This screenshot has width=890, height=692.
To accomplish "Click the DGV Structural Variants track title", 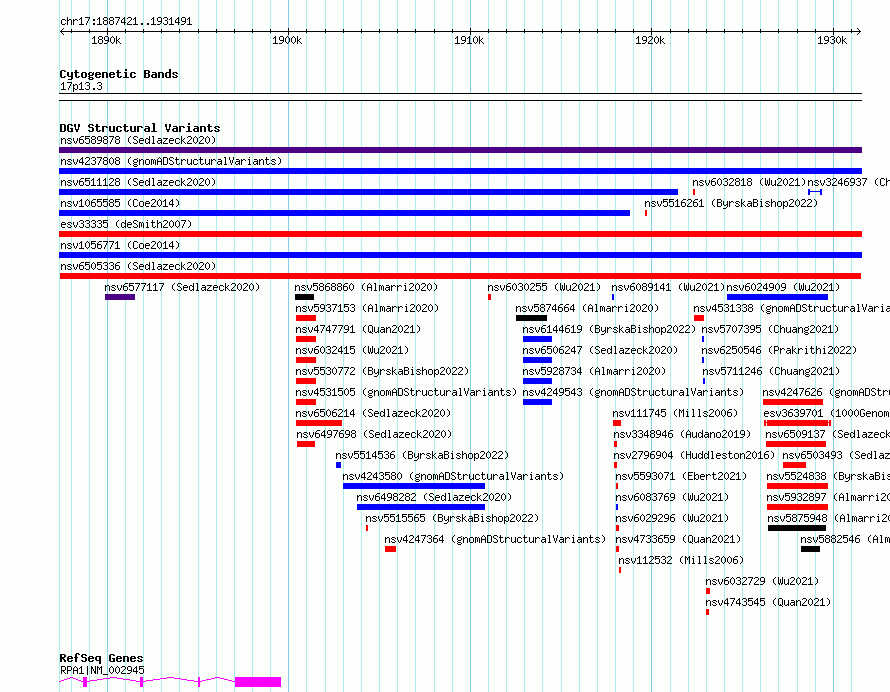I will point(140,128).
